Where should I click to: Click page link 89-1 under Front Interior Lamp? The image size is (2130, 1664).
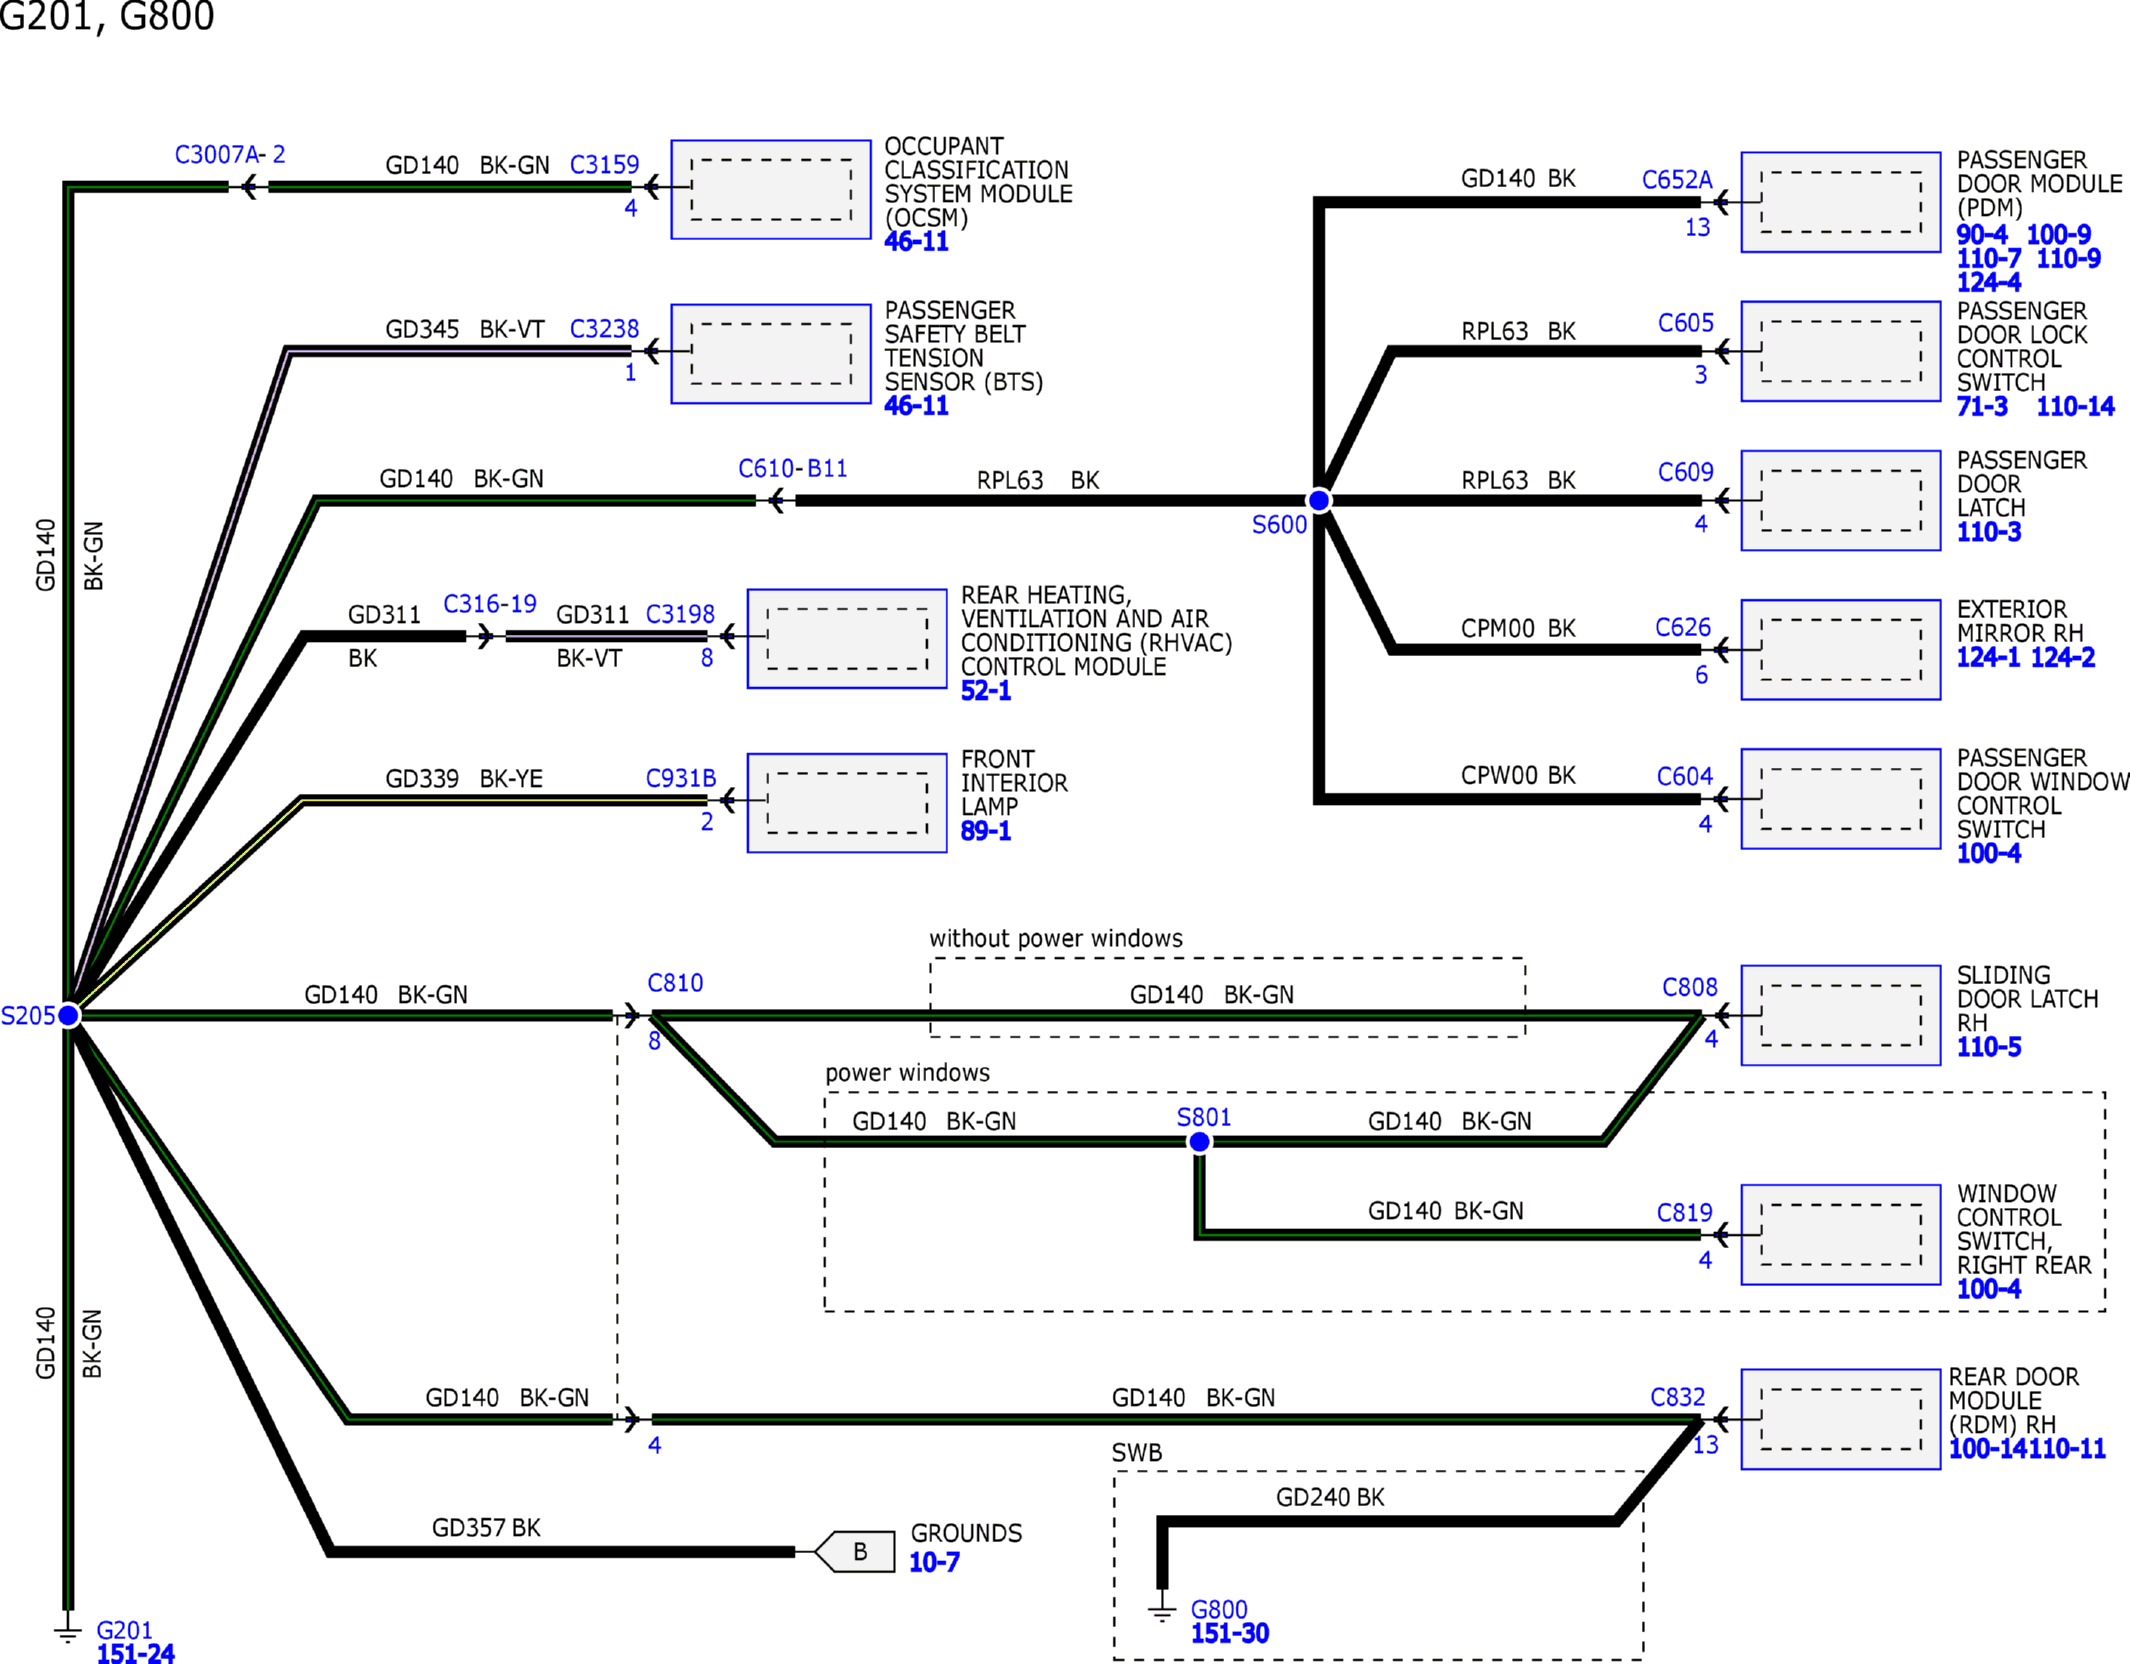click(x=985, y=831)
